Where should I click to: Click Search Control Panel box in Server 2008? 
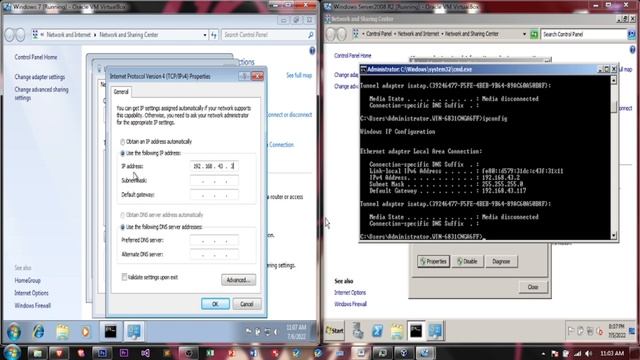coord(584,34)
